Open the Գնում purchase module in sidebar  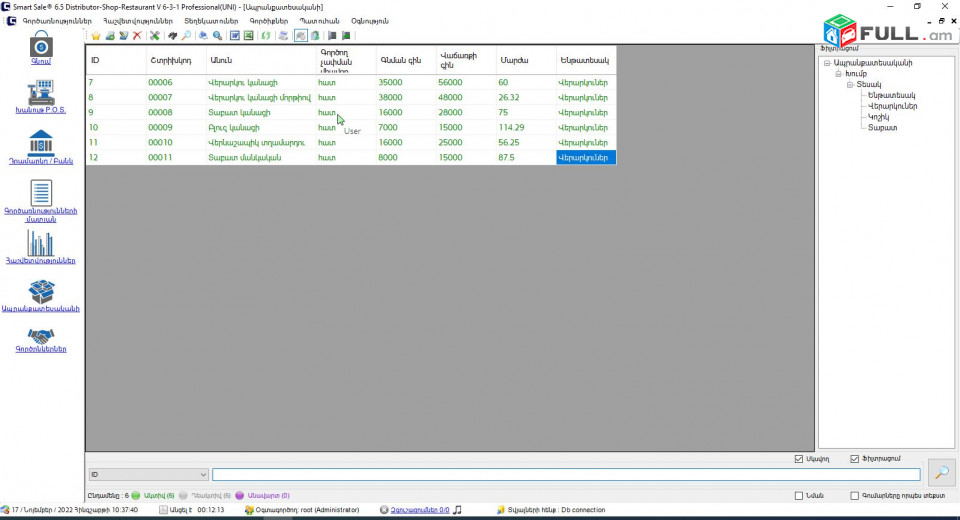click(41, 48)
